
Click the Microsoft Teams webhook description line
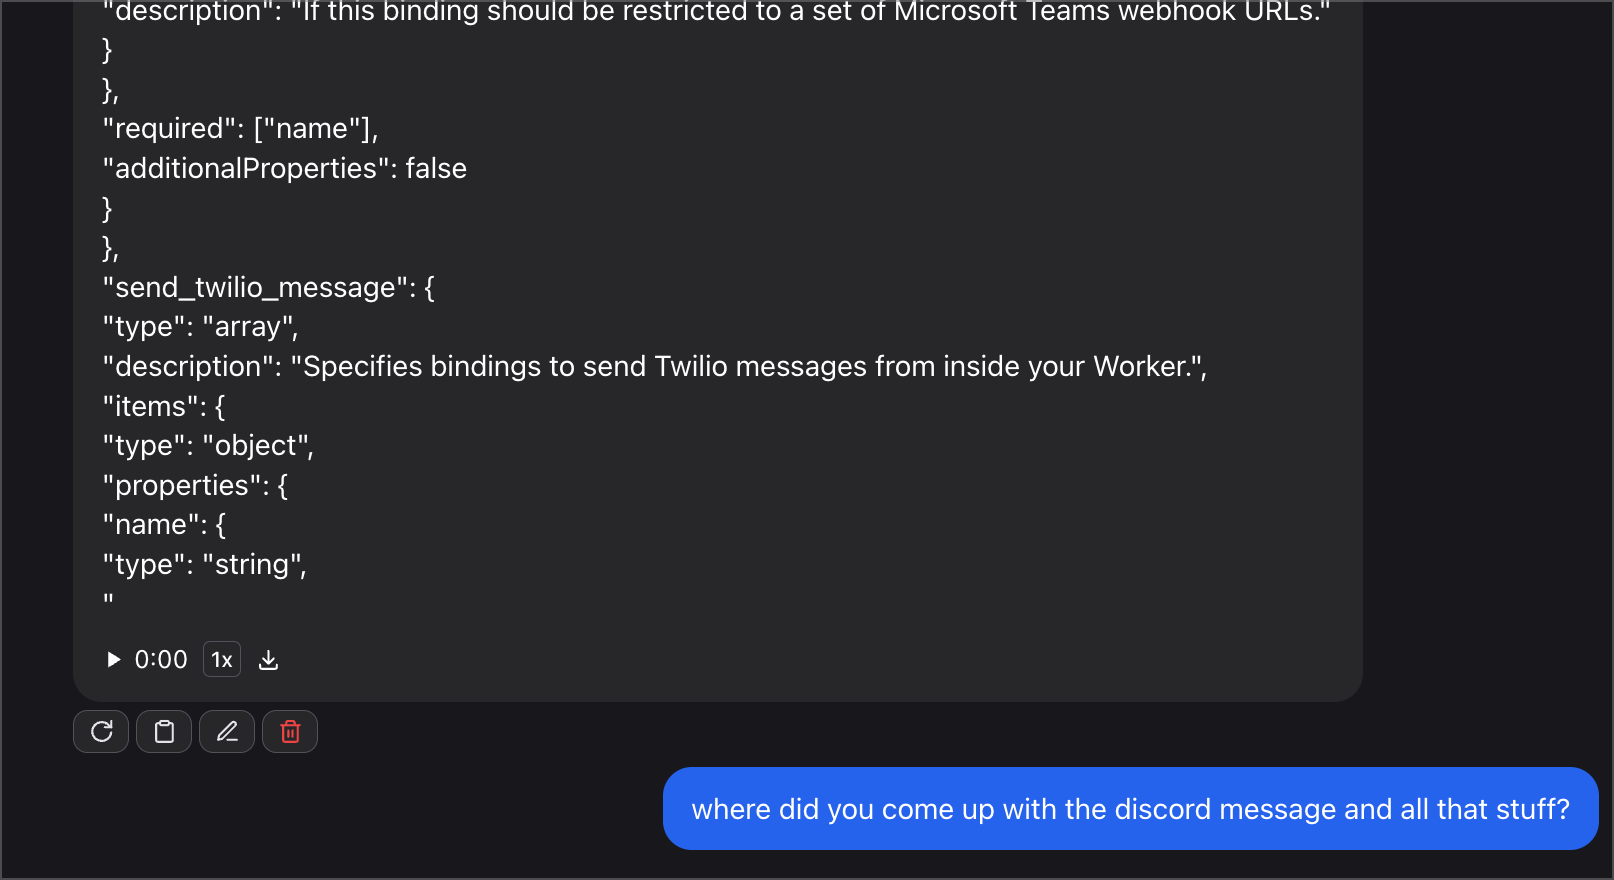pyautogui.click(x=716, y=13)
